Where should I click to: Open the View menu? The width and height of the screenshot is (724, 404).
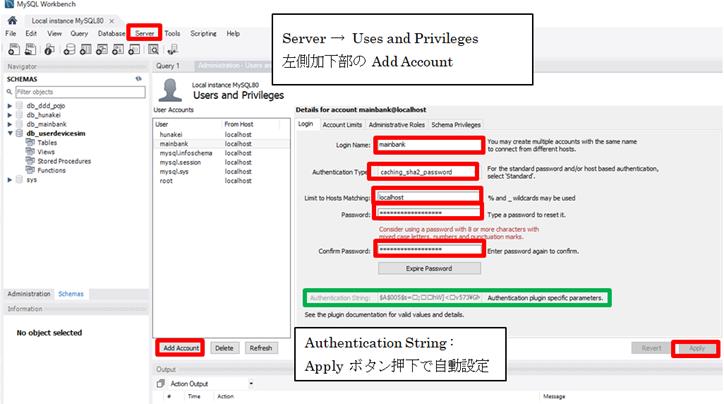[54, 33]
